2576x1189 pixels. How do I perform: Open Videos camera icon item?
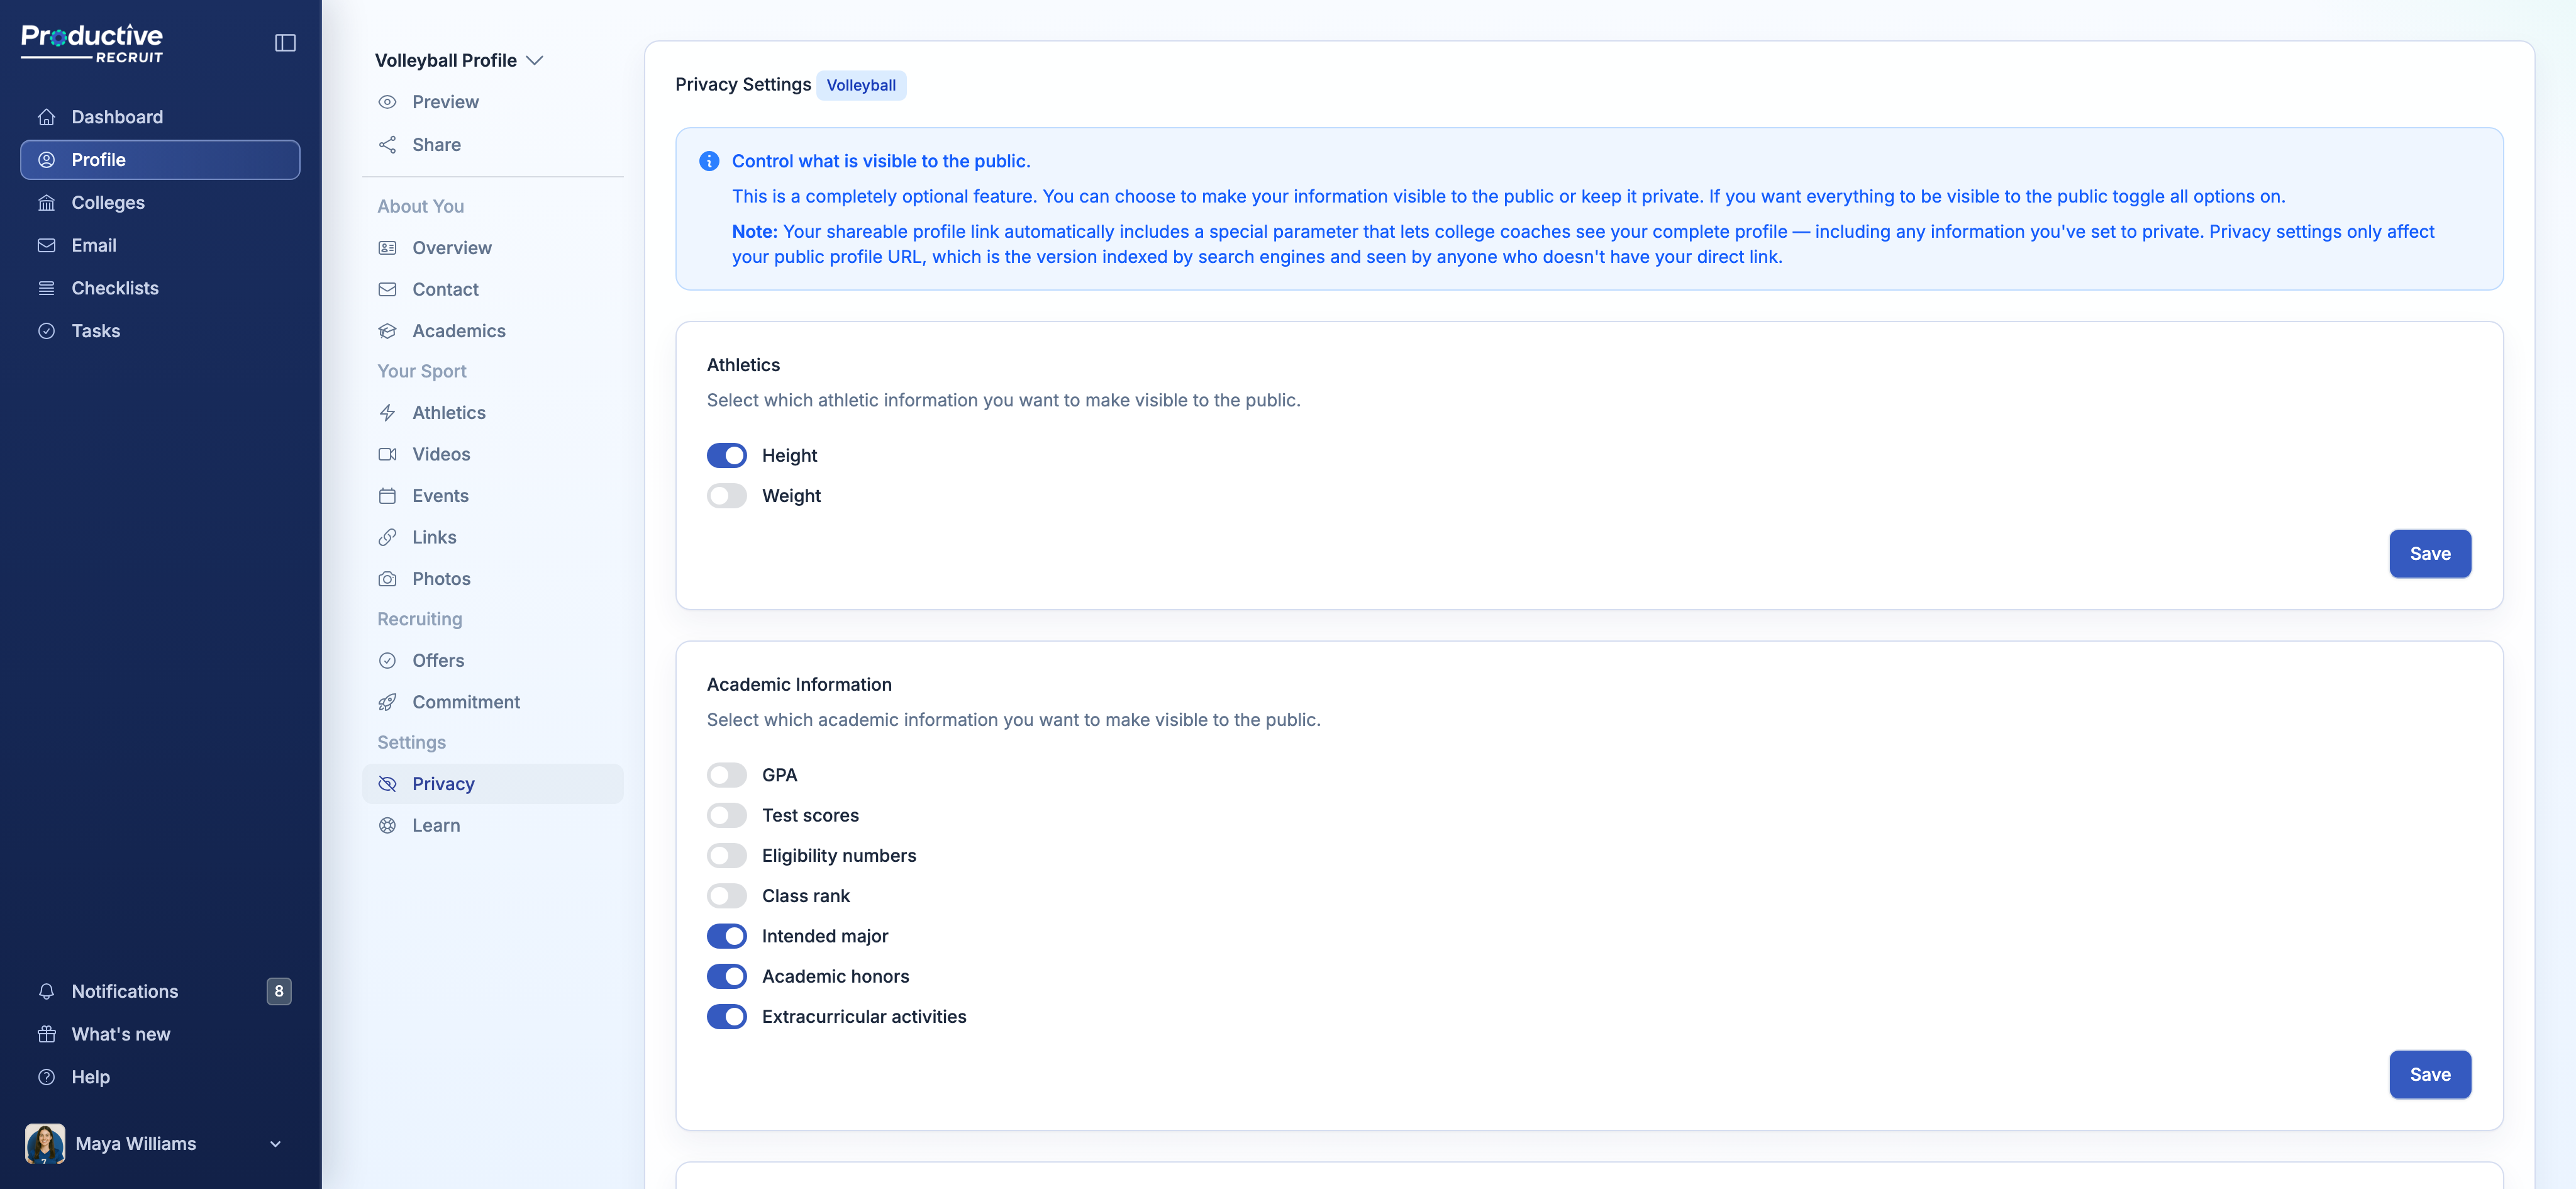pos(388,454)
